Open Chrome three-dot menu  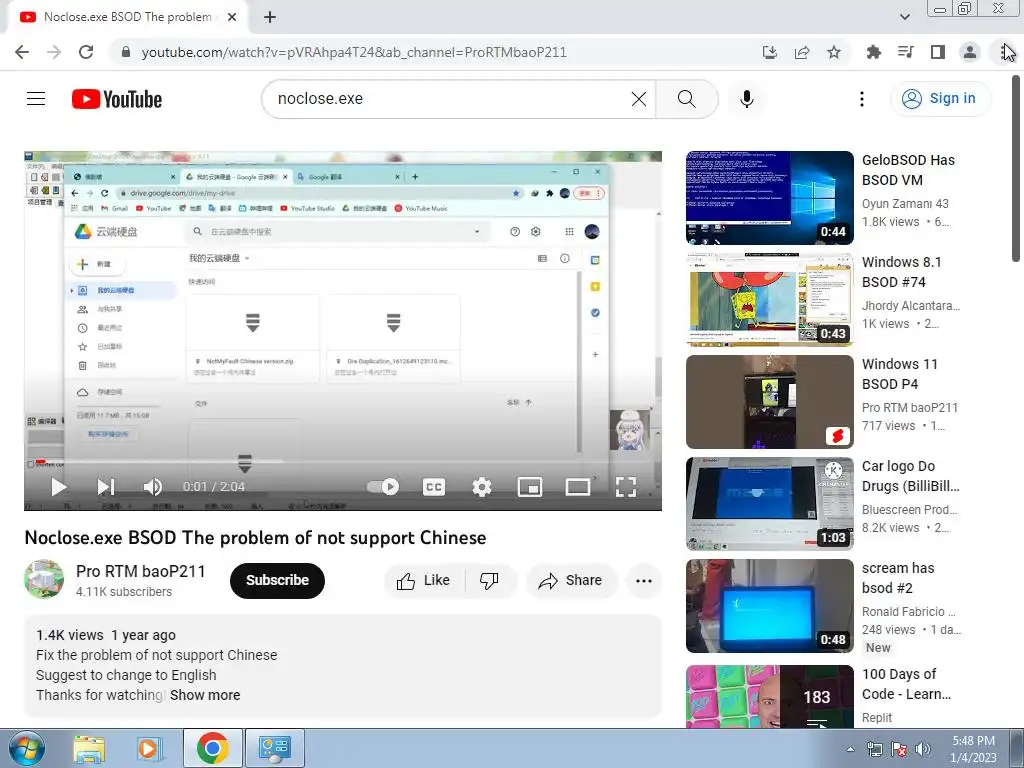(1004, 52)
